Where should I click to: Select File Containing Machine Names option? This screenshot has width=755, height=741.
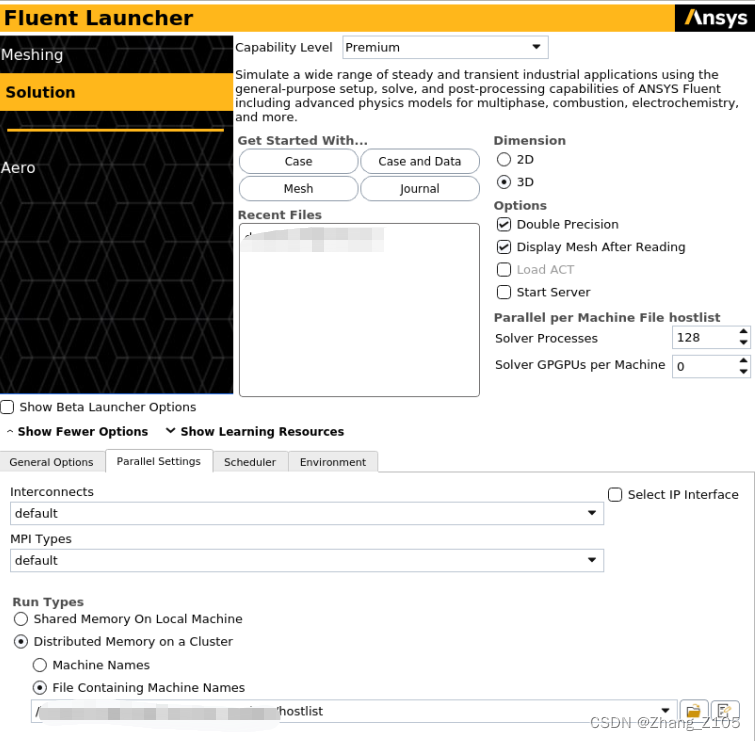[x=39, y=688]
